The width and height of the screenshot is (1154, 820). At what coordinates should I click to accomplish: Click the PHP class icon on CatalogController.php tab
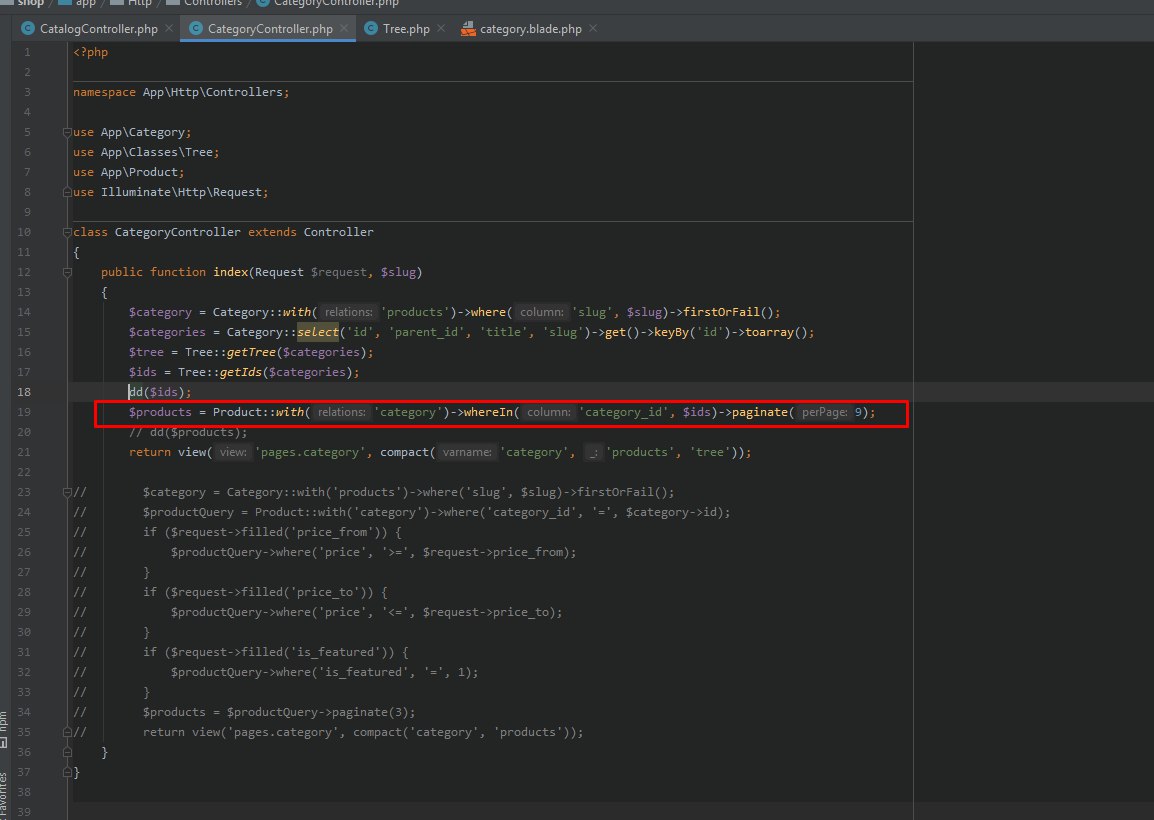click(x=28, y=29)
